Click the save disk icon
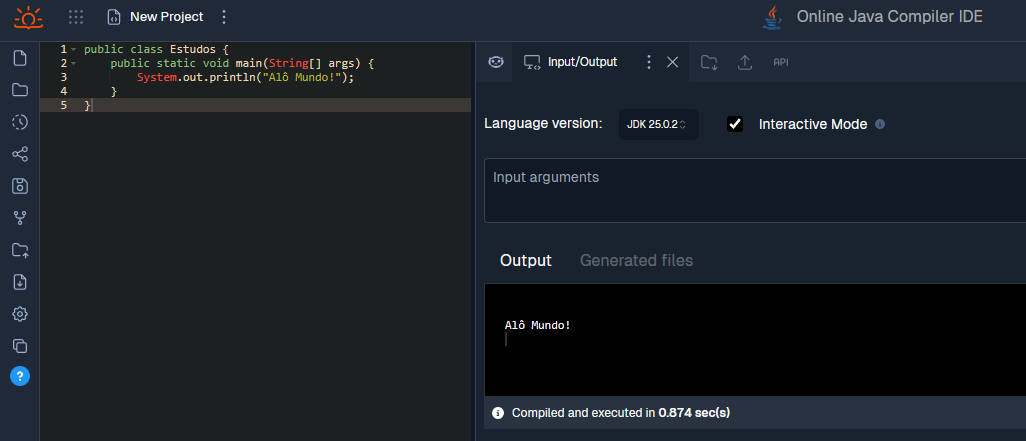Viewport: 1026px width, 441px height. click(x=20, y=186)
